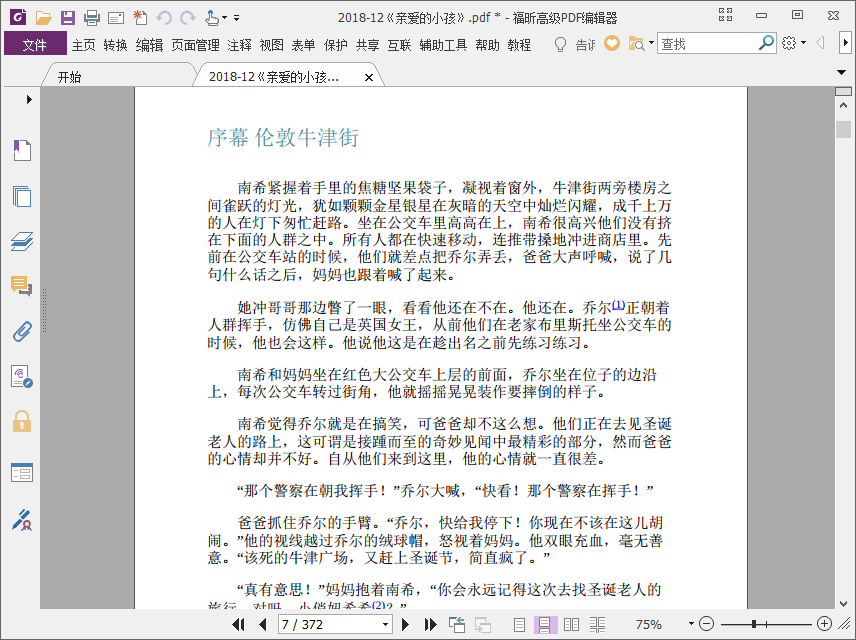The height and width of the screenshot is (640, 856).
Task: Open the Attachments paperclip panel
Action: 22,331
